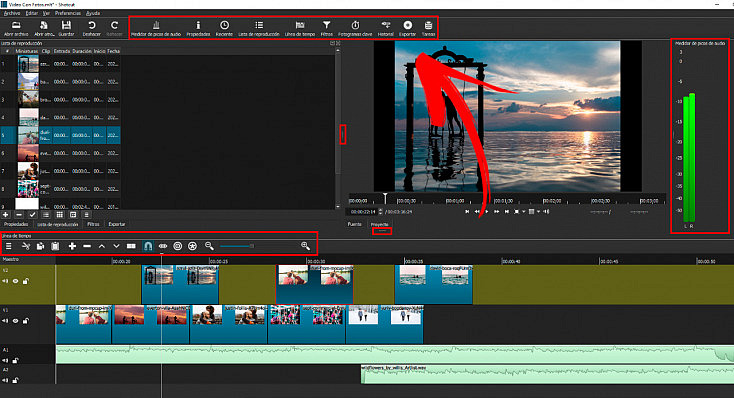734x398 pixels.
Task: Open the Ayuda menu
Action: 93,13
